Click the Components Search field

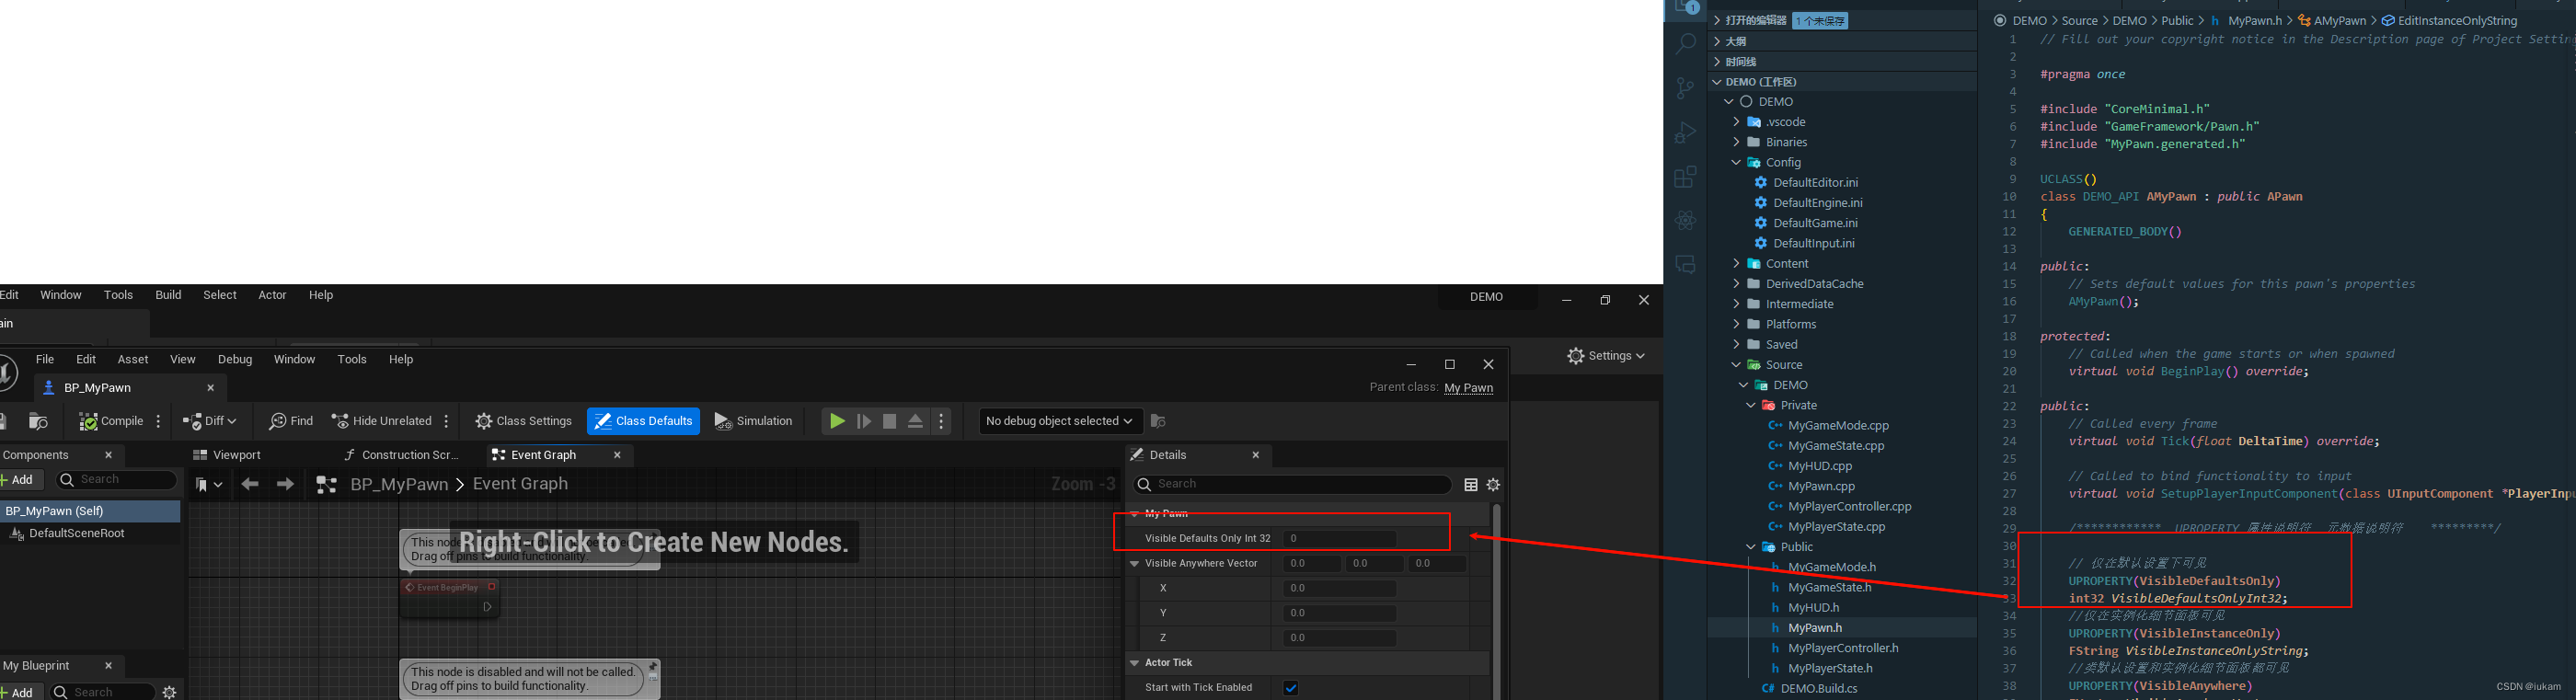point(116,480)
